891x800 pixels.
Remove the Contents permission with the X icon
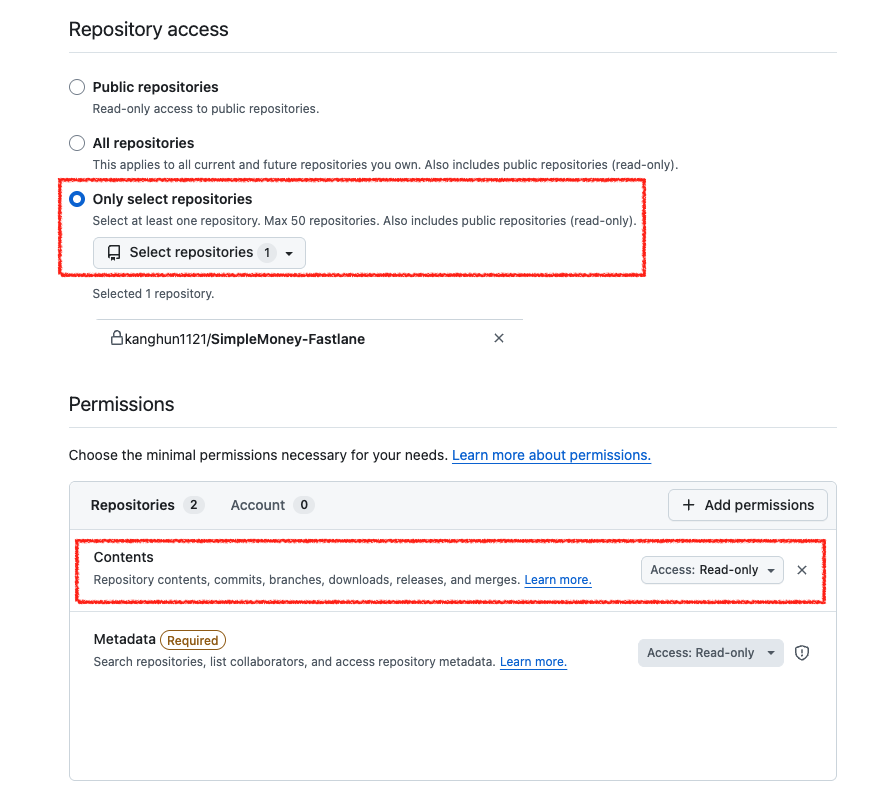tap(802, 570)
